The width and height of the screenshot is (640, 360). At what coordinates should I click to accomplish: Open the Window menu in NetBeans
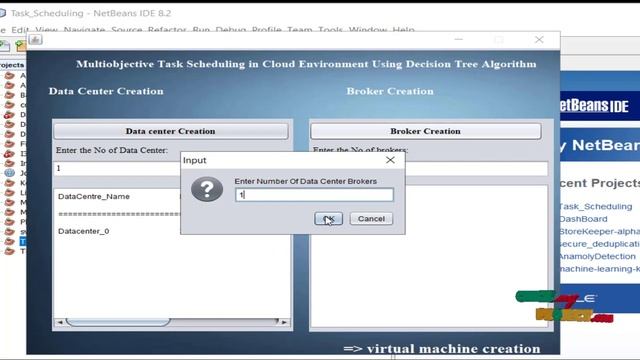click(x=368, y=30)
